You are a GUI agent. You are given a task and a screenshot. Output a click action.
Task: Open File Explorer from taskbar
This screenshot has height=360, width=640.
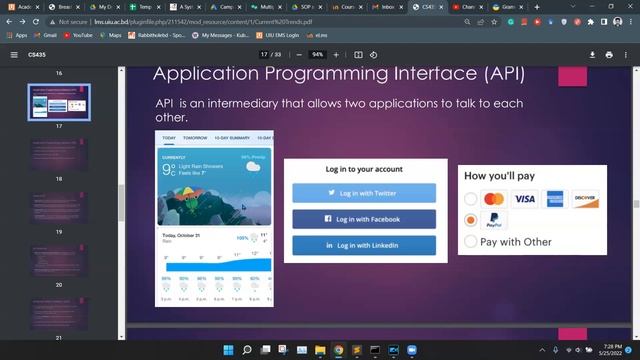point(320,350)
